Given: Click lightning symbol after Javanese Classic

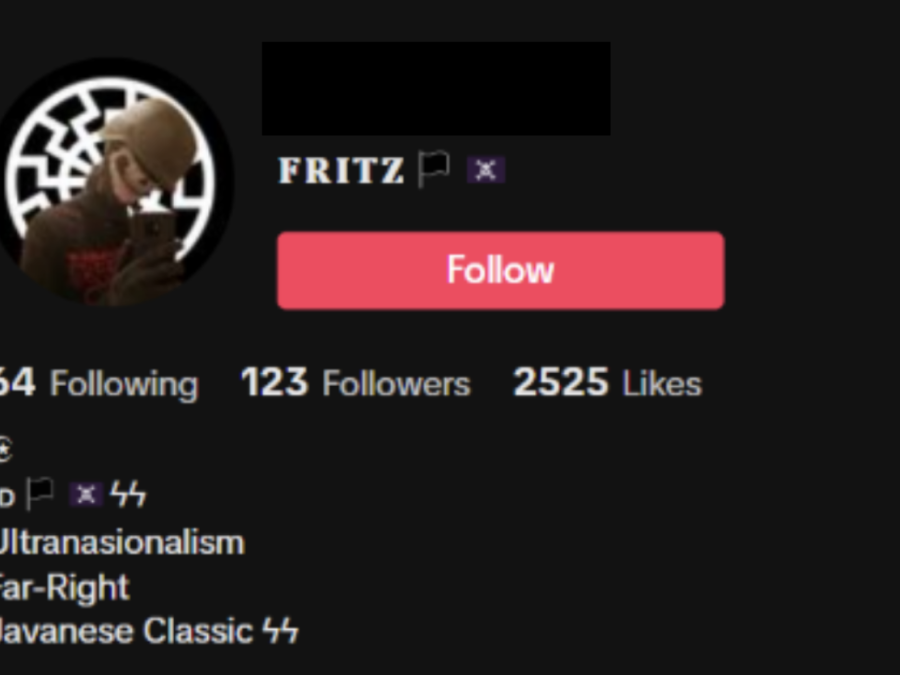Looking at the screenshot, I should point(281,631).
